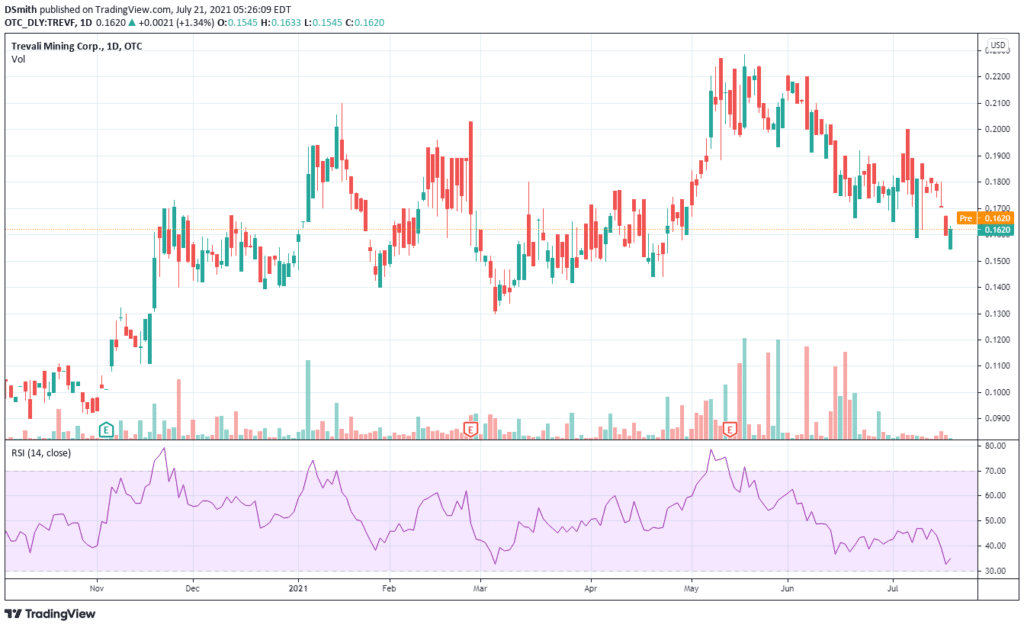Screen dimensions: 1024x628
Task: Click the Nov label on the time axis
Action: (97, 588)
